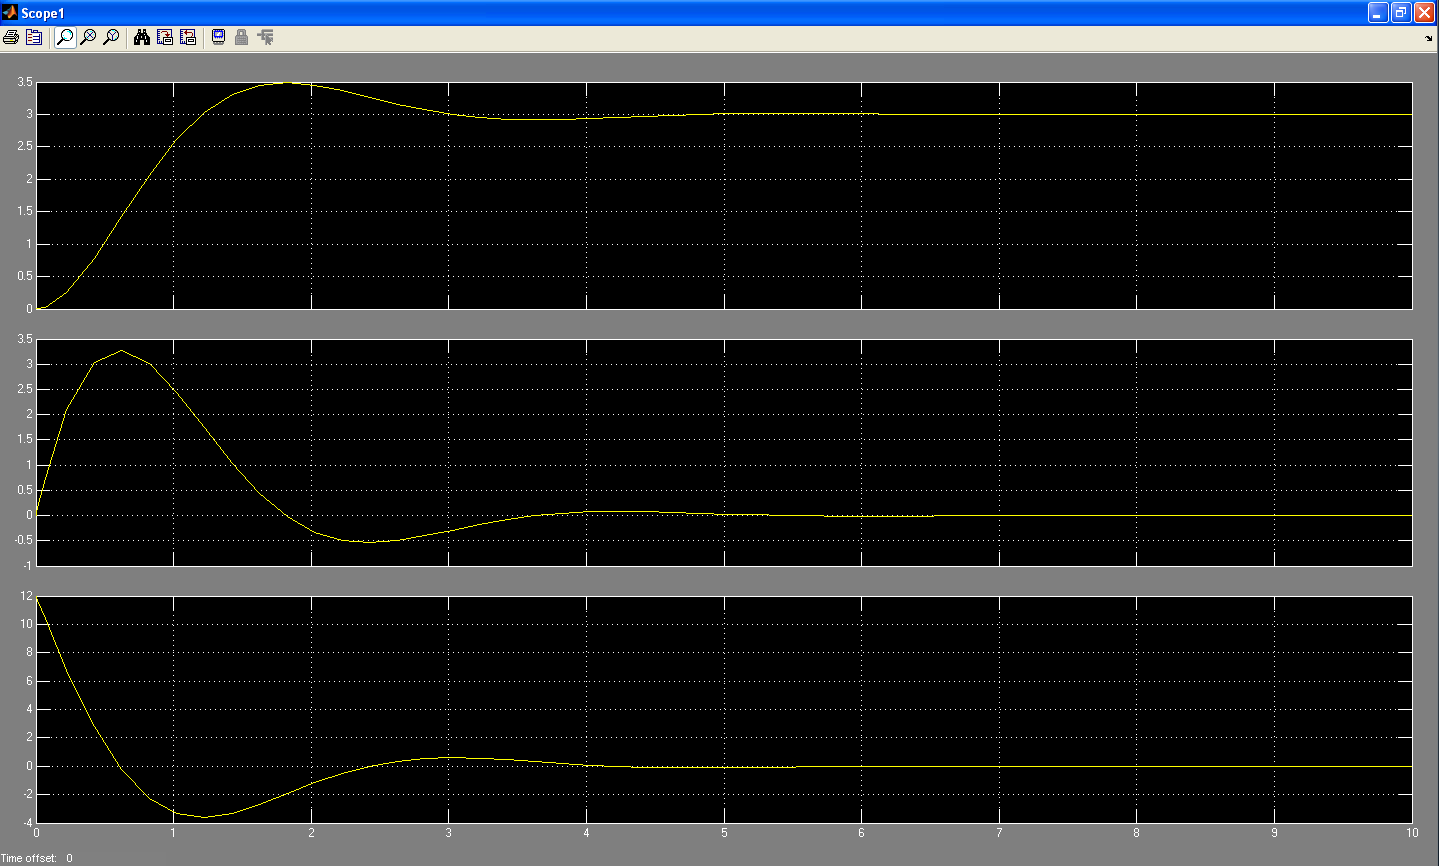
Task: Open the scope Parameters dialog
Action: point(34,37)
